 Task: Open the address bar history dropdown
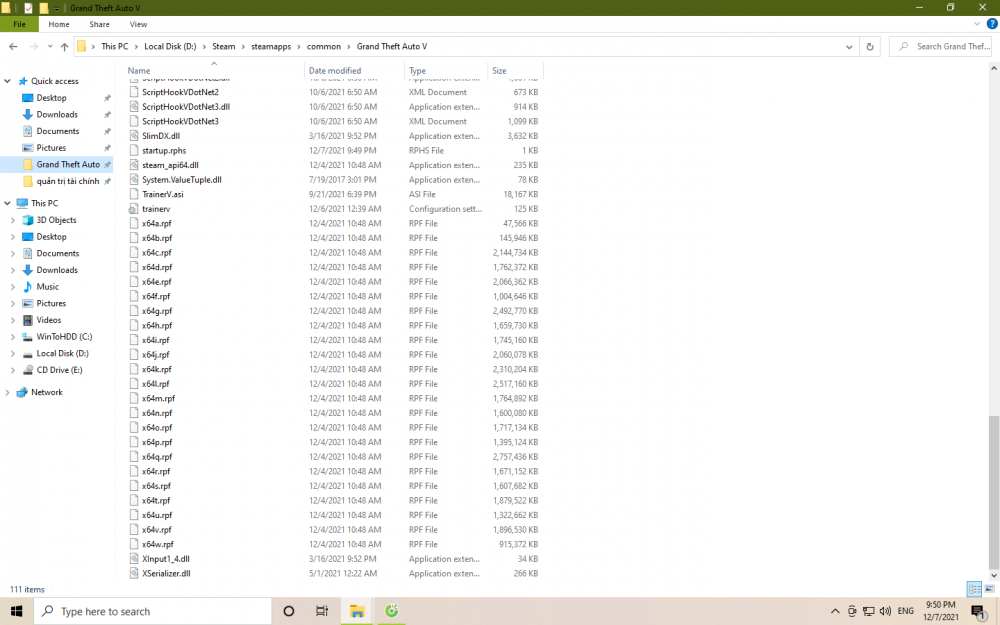pos(851,47)
